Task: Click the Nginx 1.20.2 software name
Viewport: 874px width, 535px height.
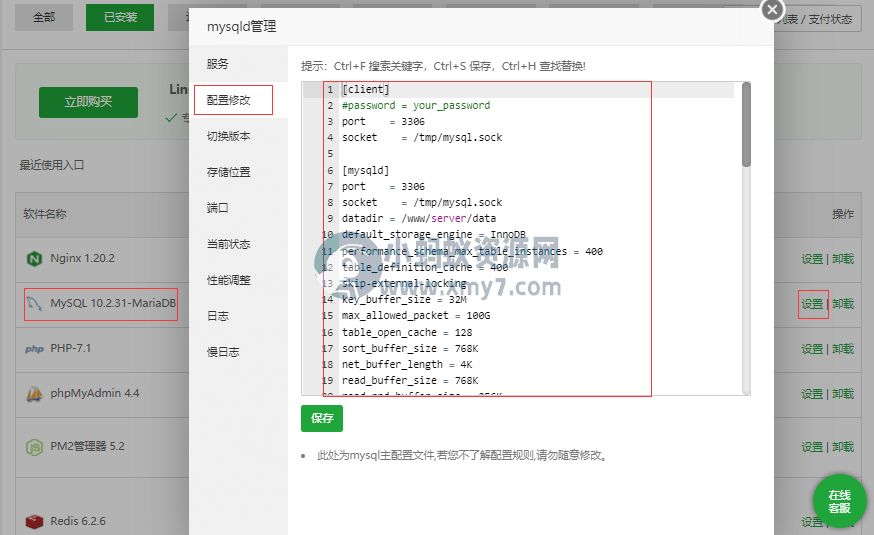Action: [82, 259]
